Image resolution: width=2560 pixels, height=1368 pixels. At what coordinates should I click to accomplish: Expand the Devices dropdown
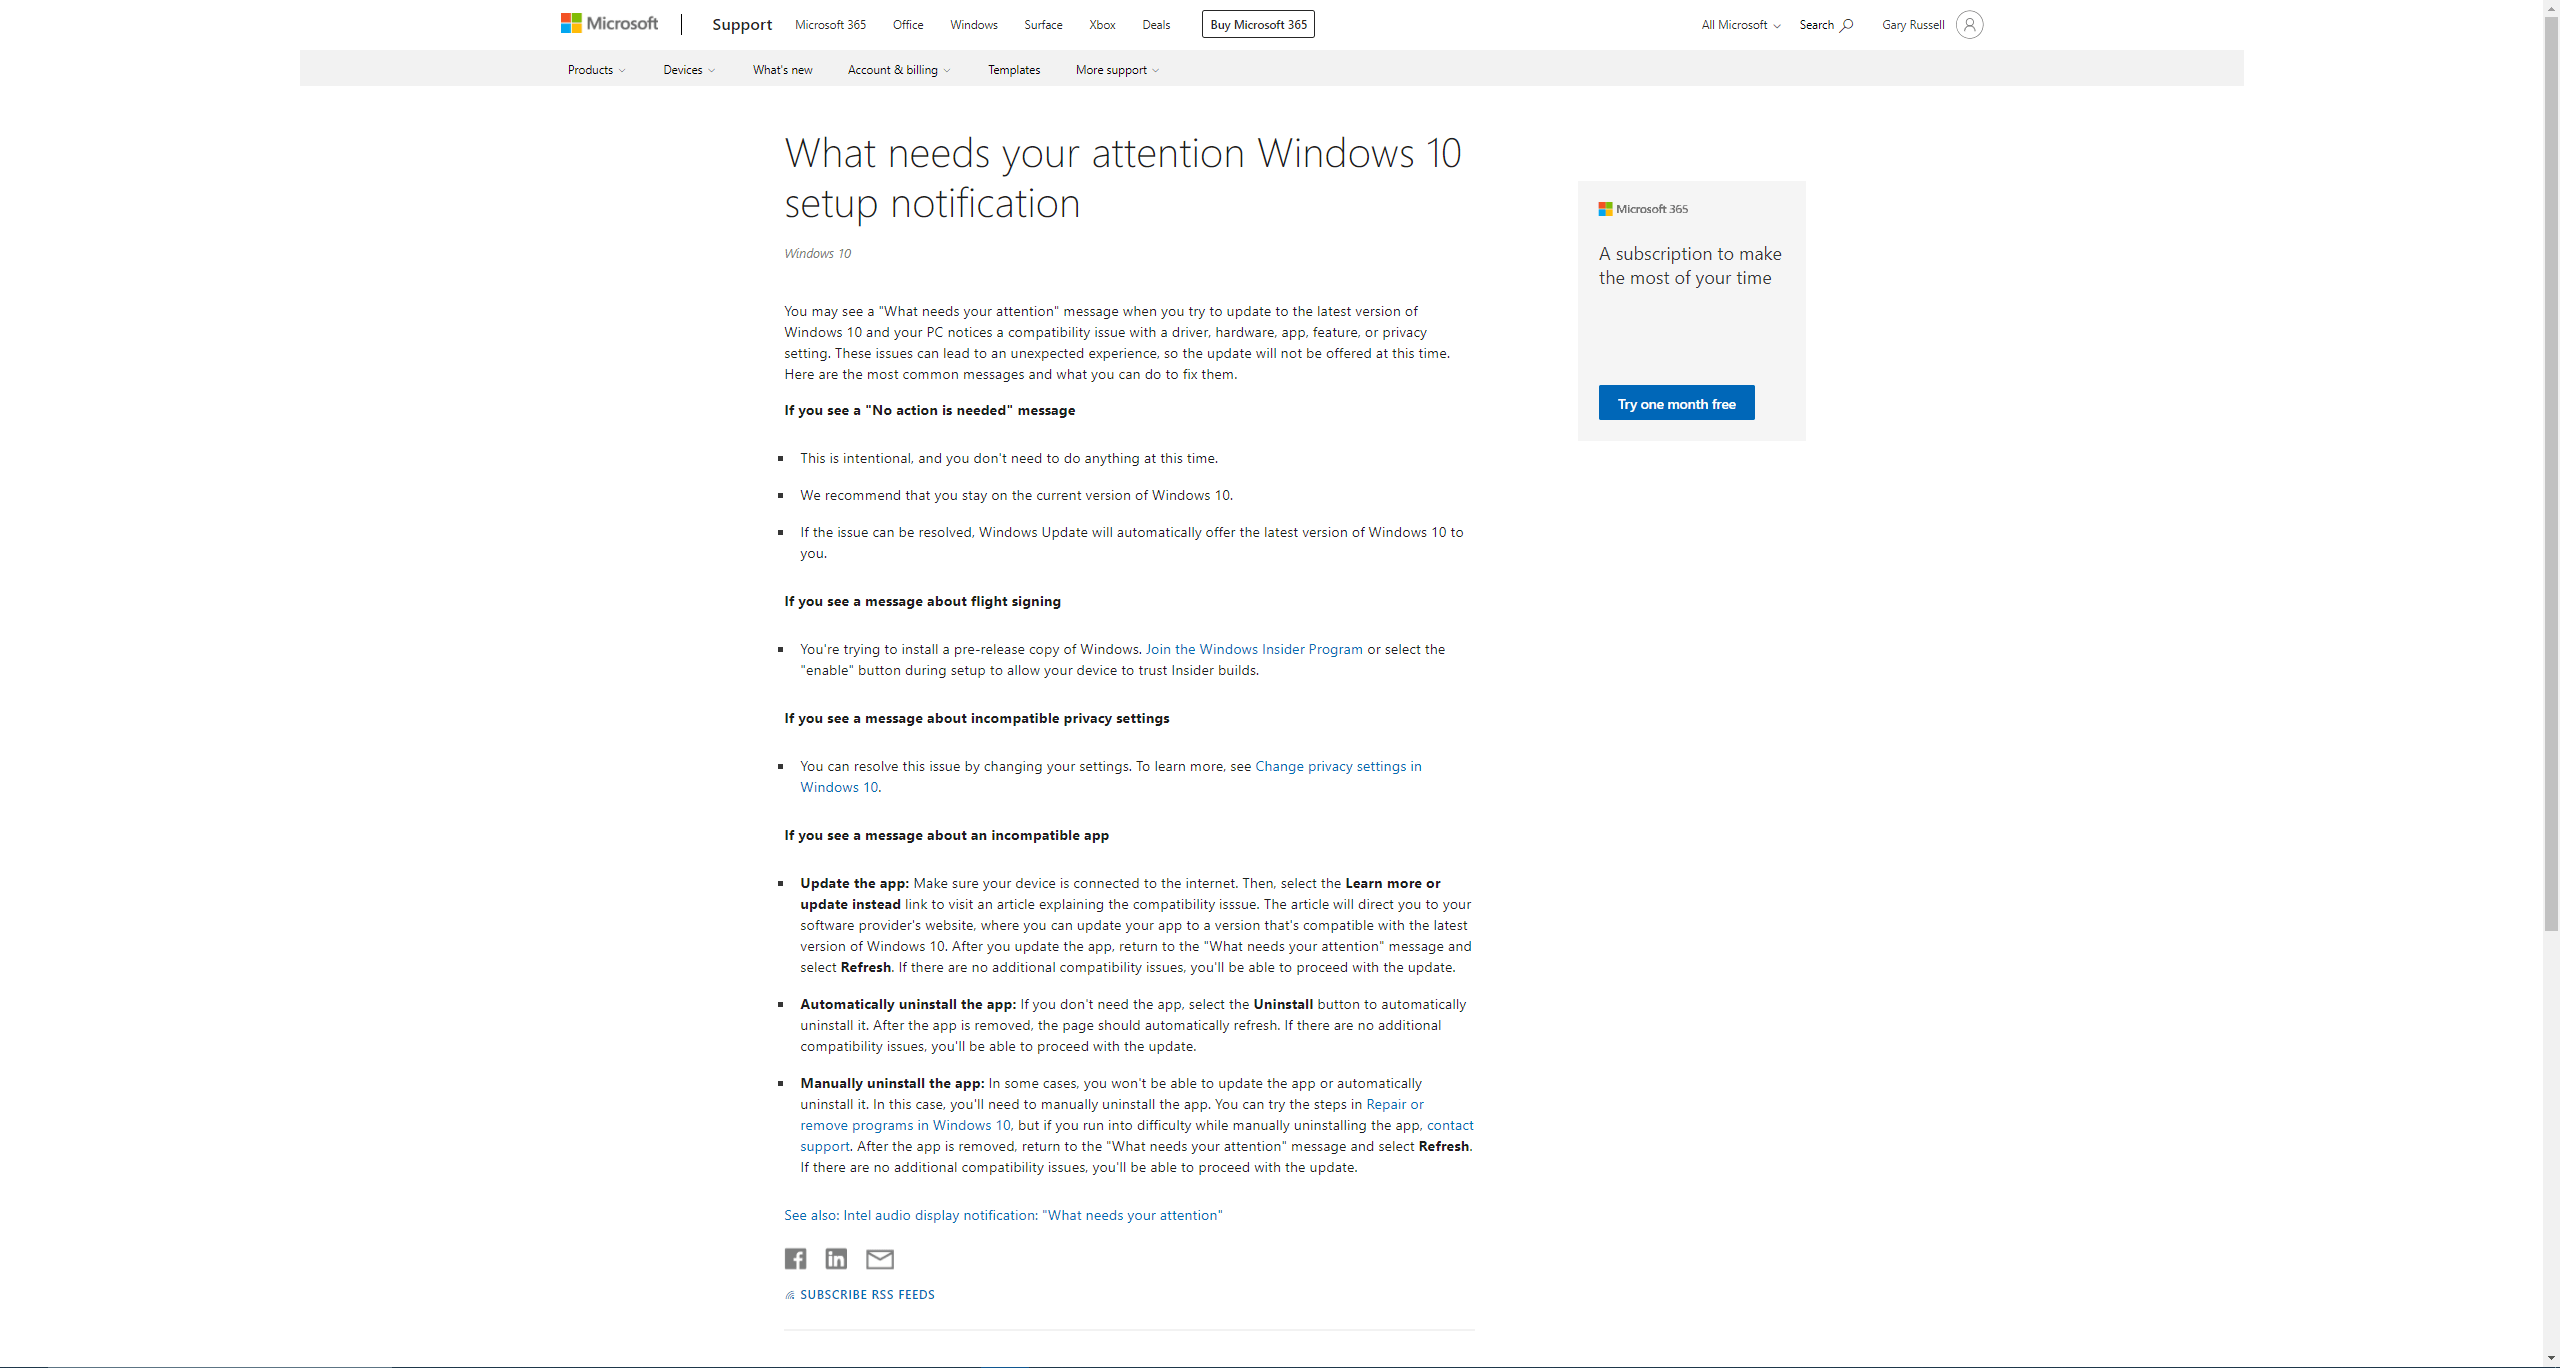click(x=689, y=70)
